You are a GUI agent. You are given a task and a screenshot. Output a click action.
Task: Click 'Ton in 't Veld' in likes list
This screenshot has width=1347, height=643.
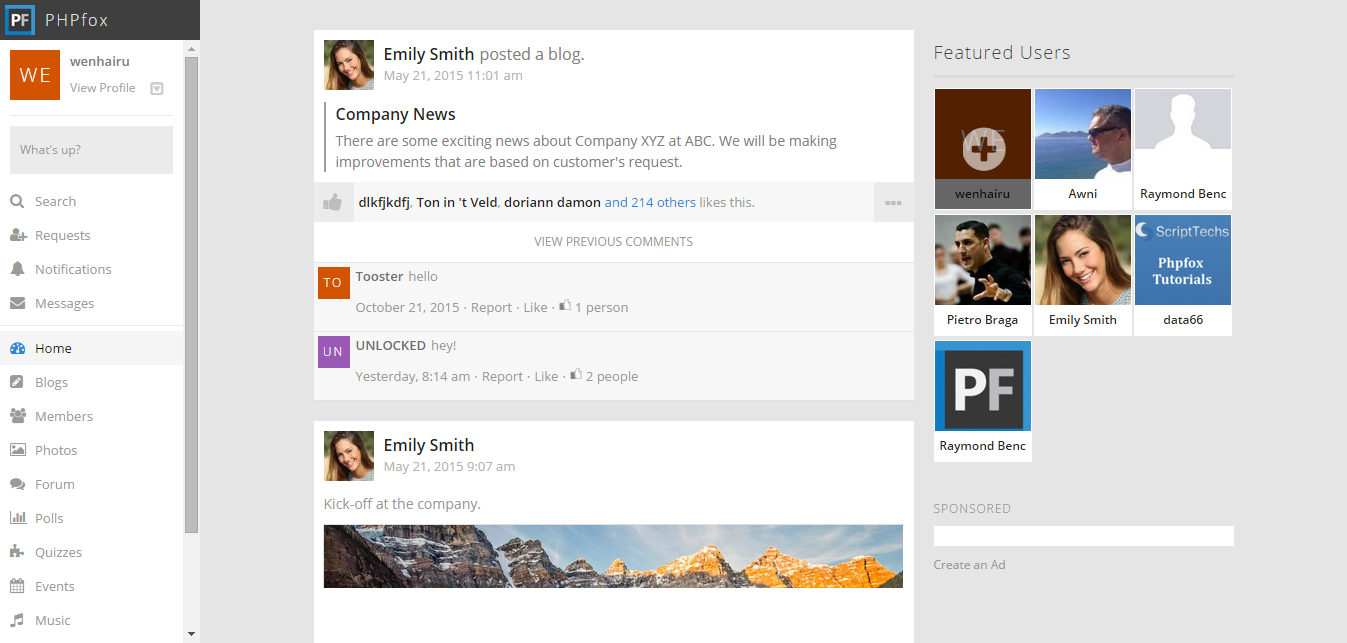click(457, 202)
